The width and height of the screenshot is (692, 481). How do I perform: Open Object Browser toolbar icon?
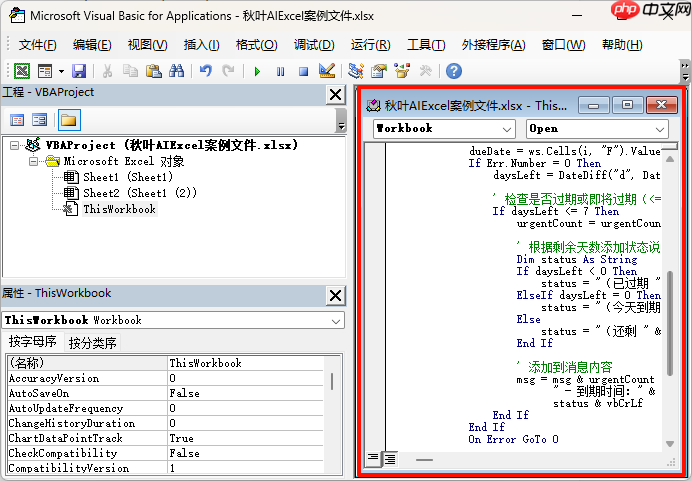pos(402,71)
